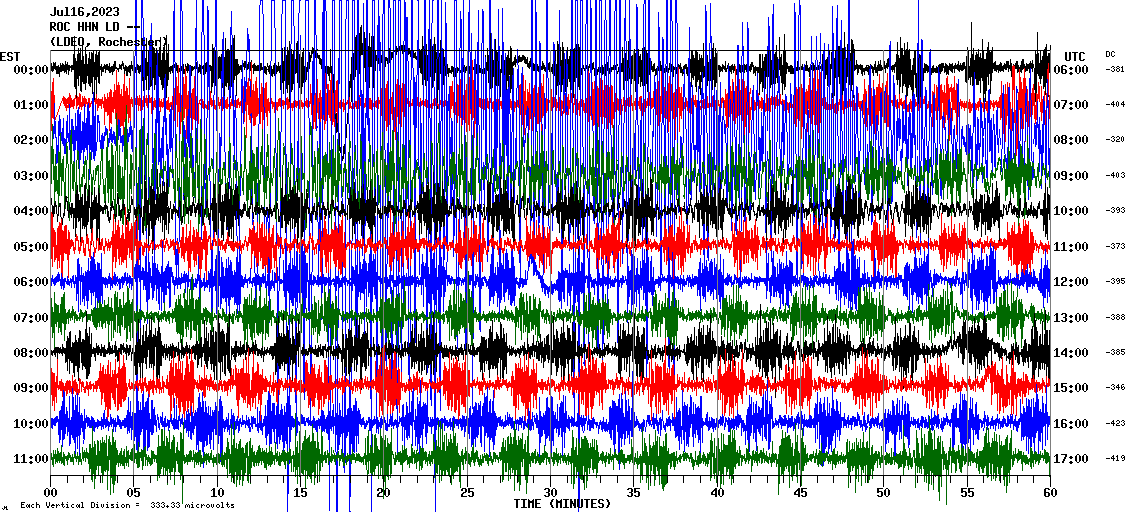Select the 12:00 UTC row label
This screenshot has height=519, width=1130.
[1070, 282]
